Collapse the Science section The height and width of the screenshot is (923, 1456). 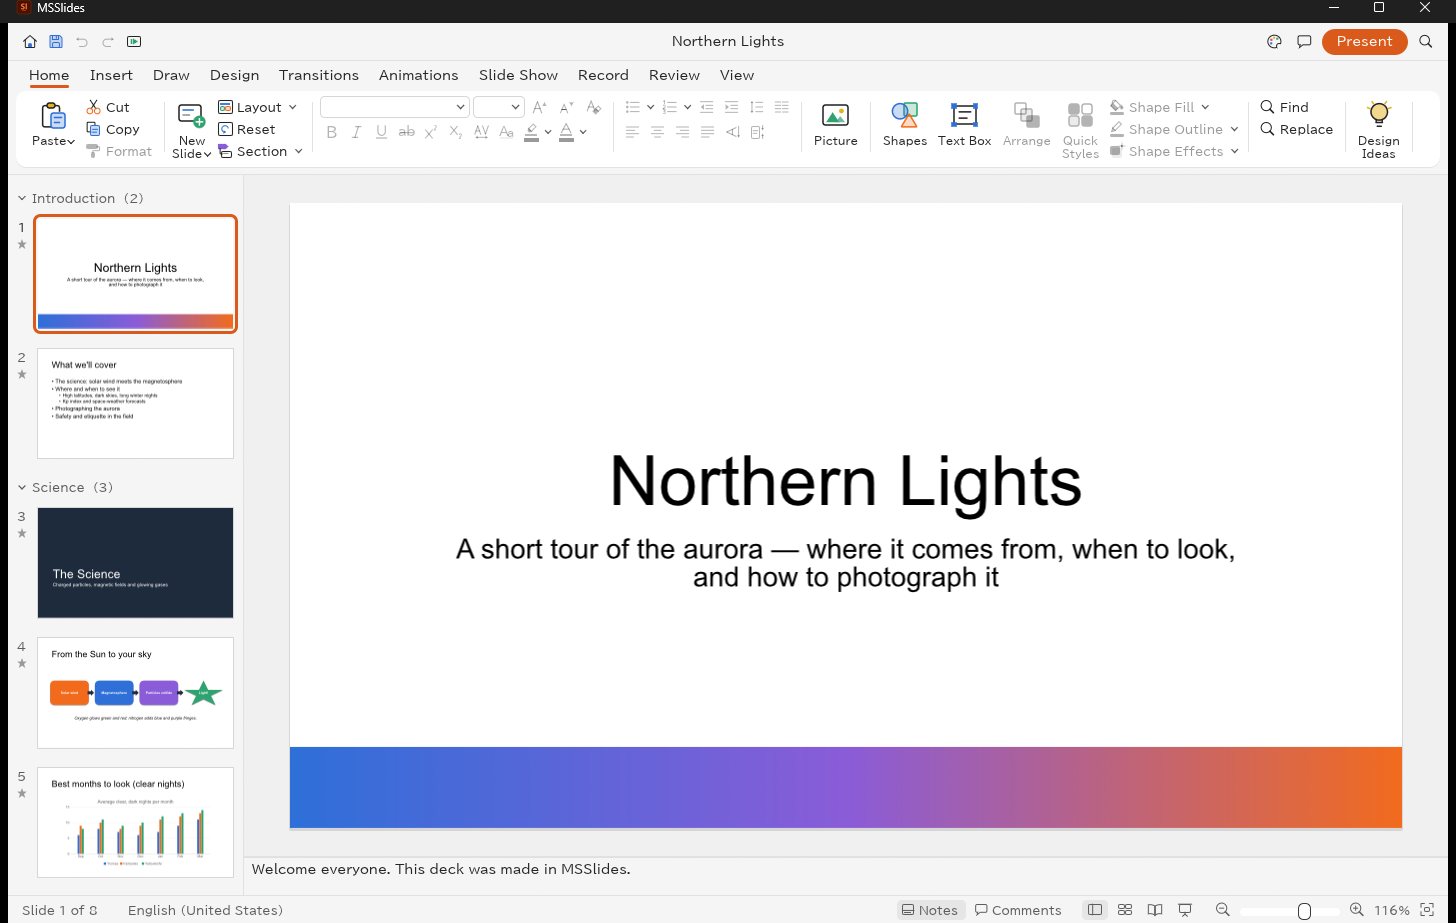23,487
